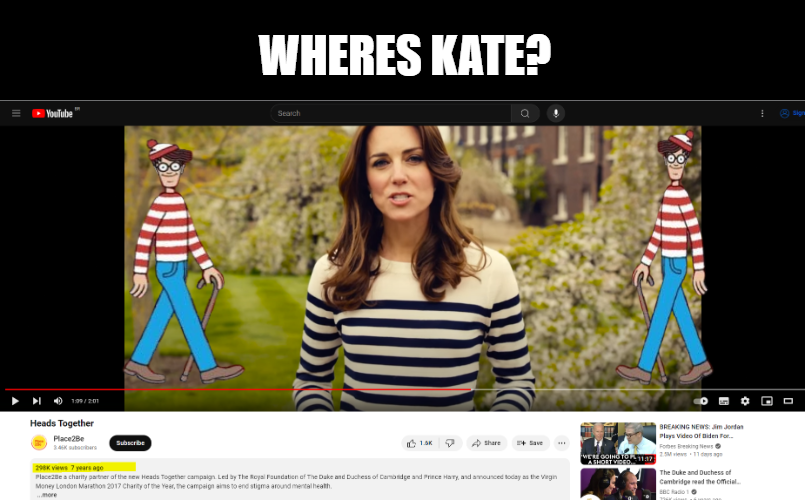Subscribe to the Place2Be channel
Viewport: 805px width, 500px height.
point(130,443)
